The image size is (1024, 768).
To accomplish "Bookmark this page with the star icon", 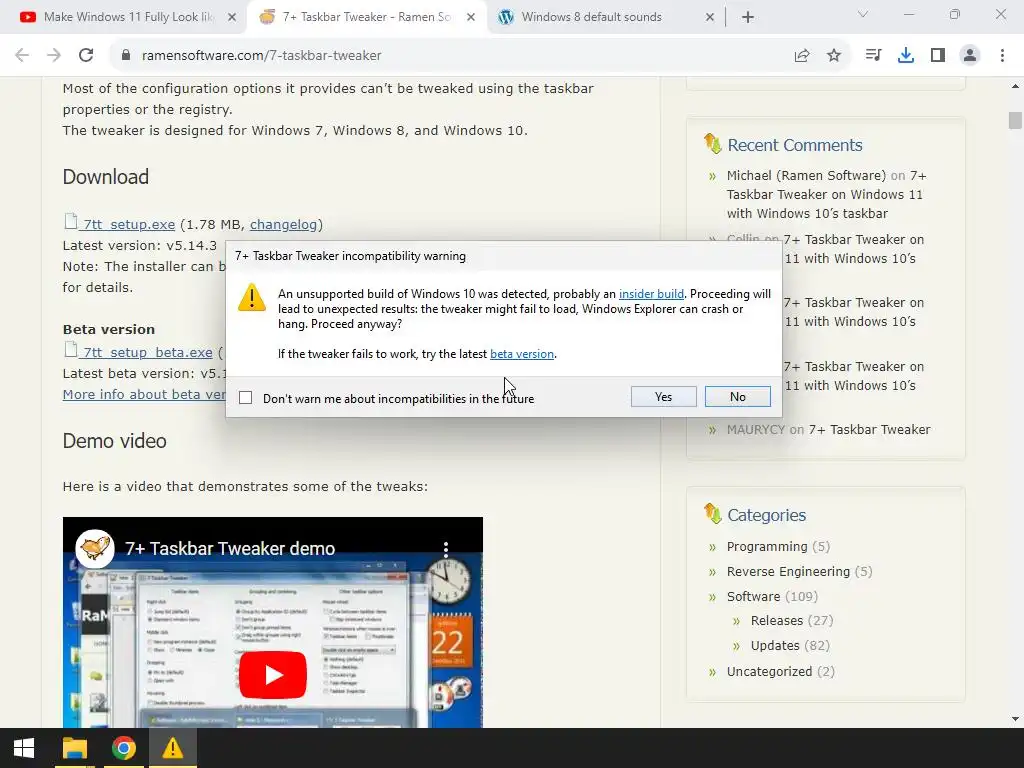I will point(834,56).
